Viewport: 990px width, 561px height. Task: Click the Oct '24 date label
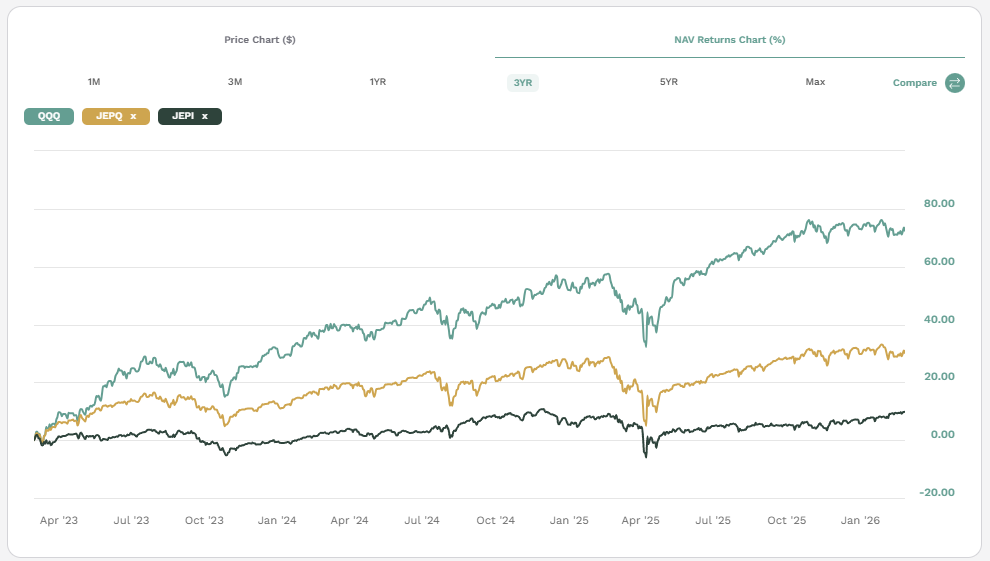(x=496, y=521)
